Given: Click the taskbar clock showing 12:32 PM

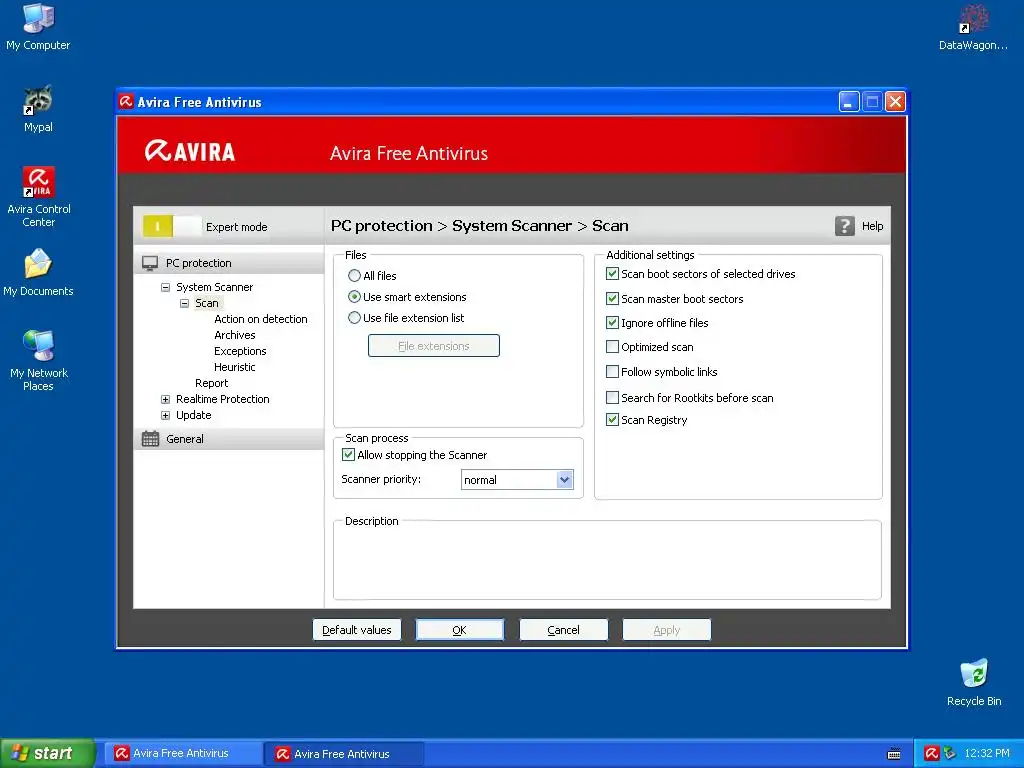Looking at the screenshot, I should pyautogui.click(x=987, y=753).
